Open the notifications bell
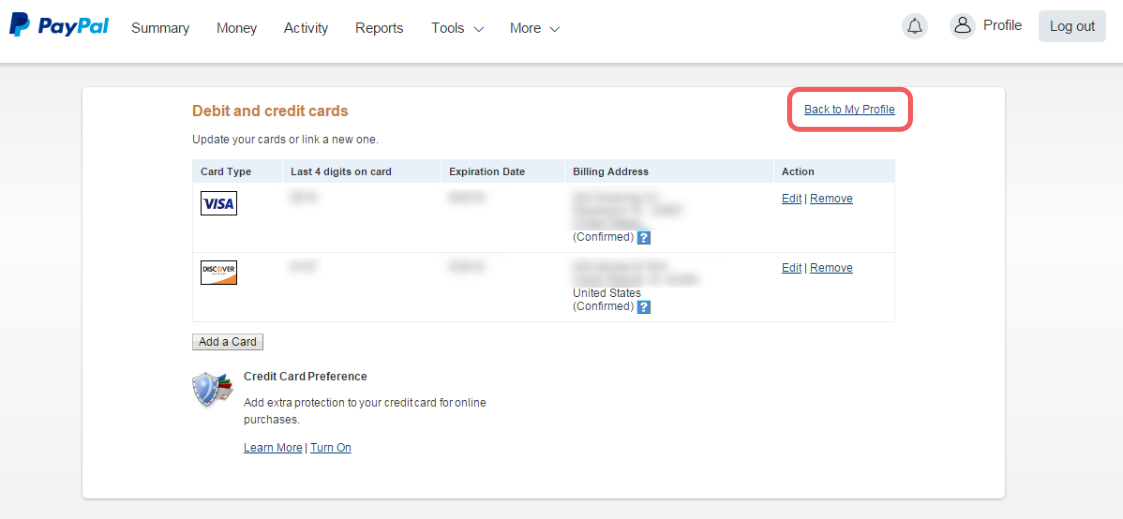The image size is (1123, 519). pyautogui.click(x=915, y=26)
